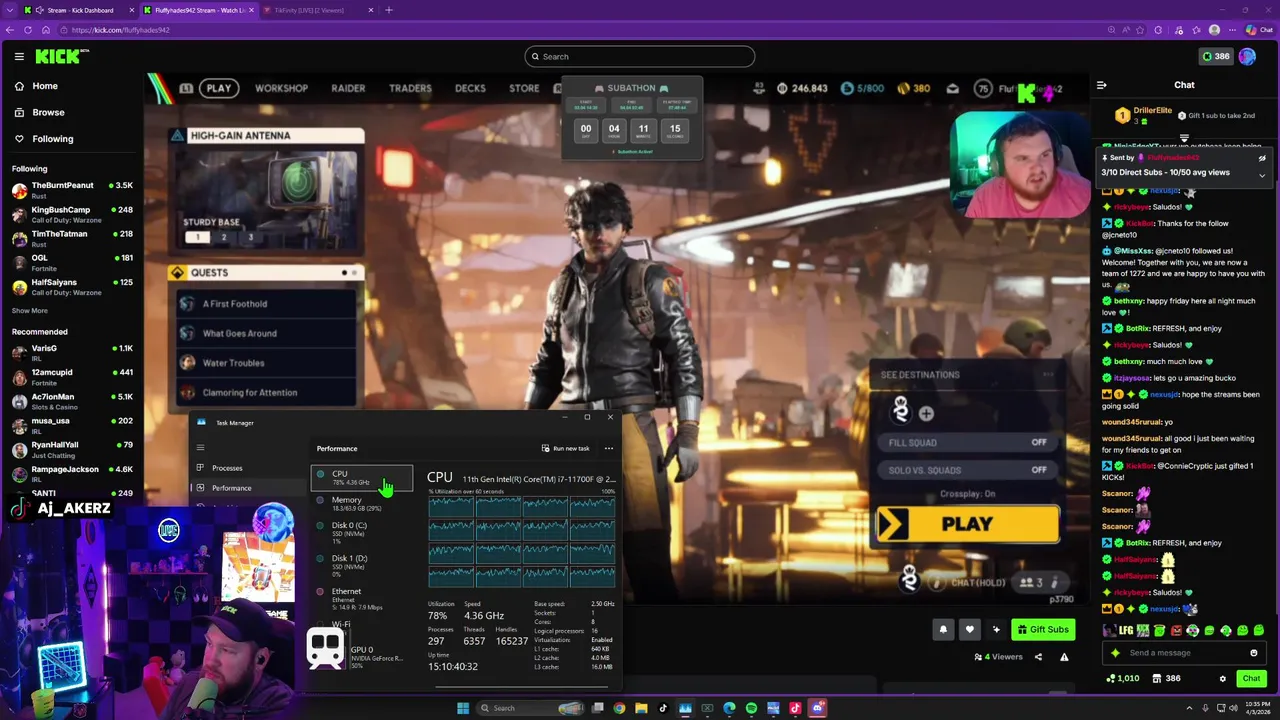Open chat settings gear icon

[x=1222, y=679]
